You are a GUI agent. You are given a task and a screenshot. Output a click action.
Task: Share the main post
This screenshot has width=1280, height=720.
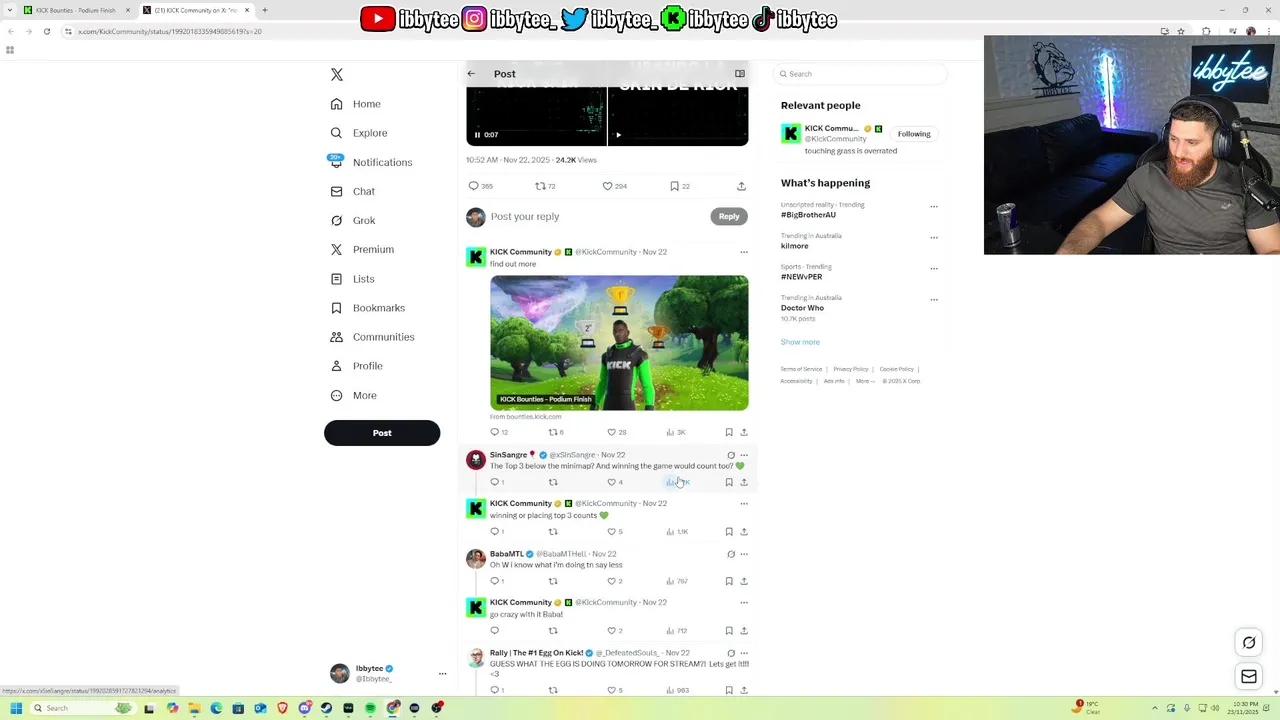coord(741,186)
